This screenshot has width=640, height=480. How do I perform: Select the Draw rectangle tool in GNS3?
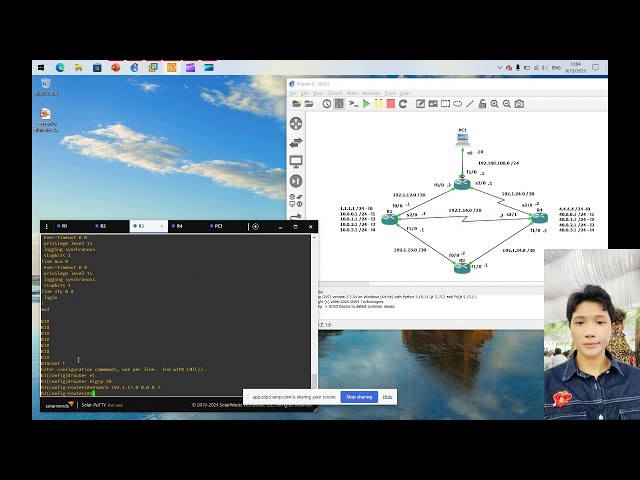tap(445, 104)
